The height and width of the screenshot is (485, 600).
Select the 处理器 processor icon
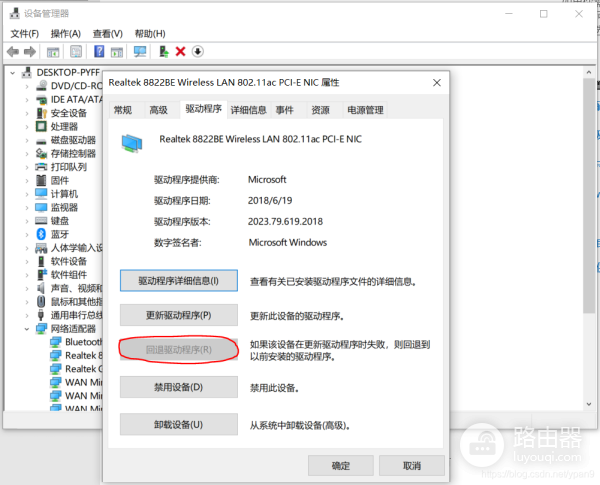click(x=41, y=126)
